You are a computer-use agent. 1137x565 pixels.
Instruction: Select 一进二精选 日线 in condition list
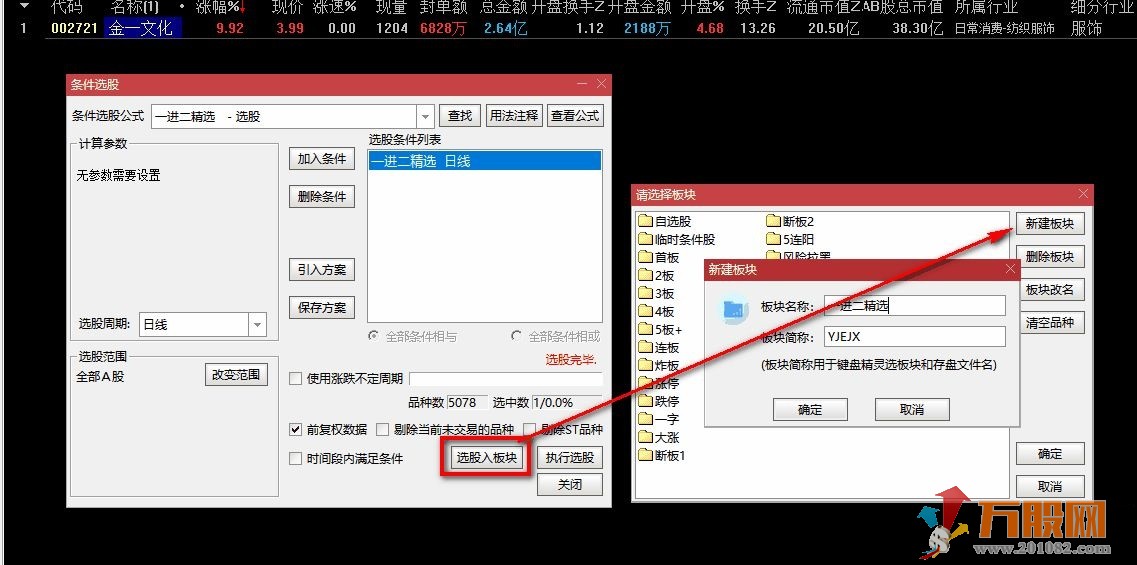484,161
